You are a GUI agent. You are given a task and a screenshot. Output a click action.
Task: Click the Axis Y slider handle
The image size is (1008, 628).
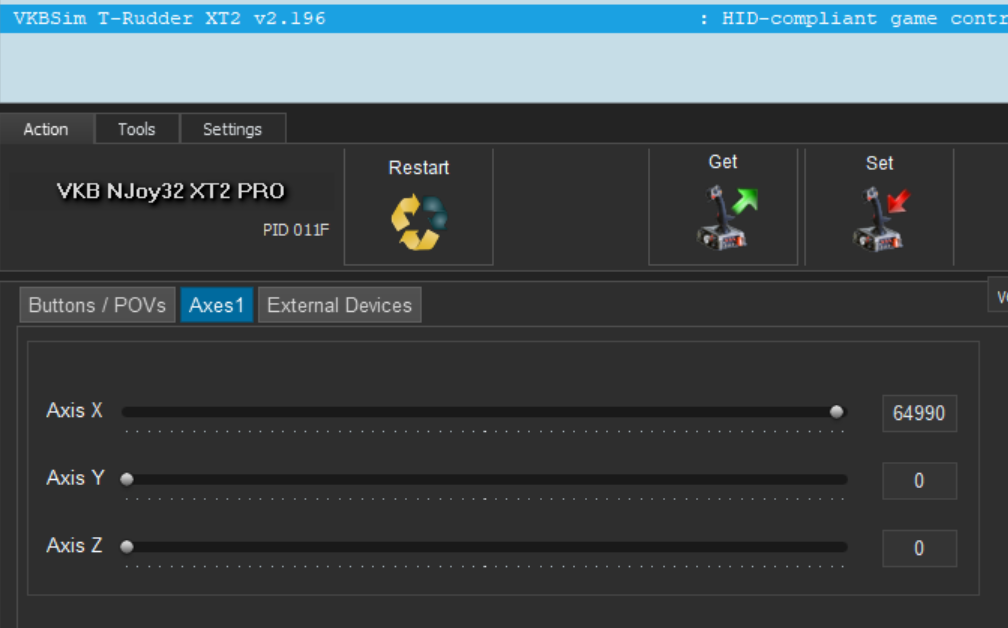coord(127,479)
